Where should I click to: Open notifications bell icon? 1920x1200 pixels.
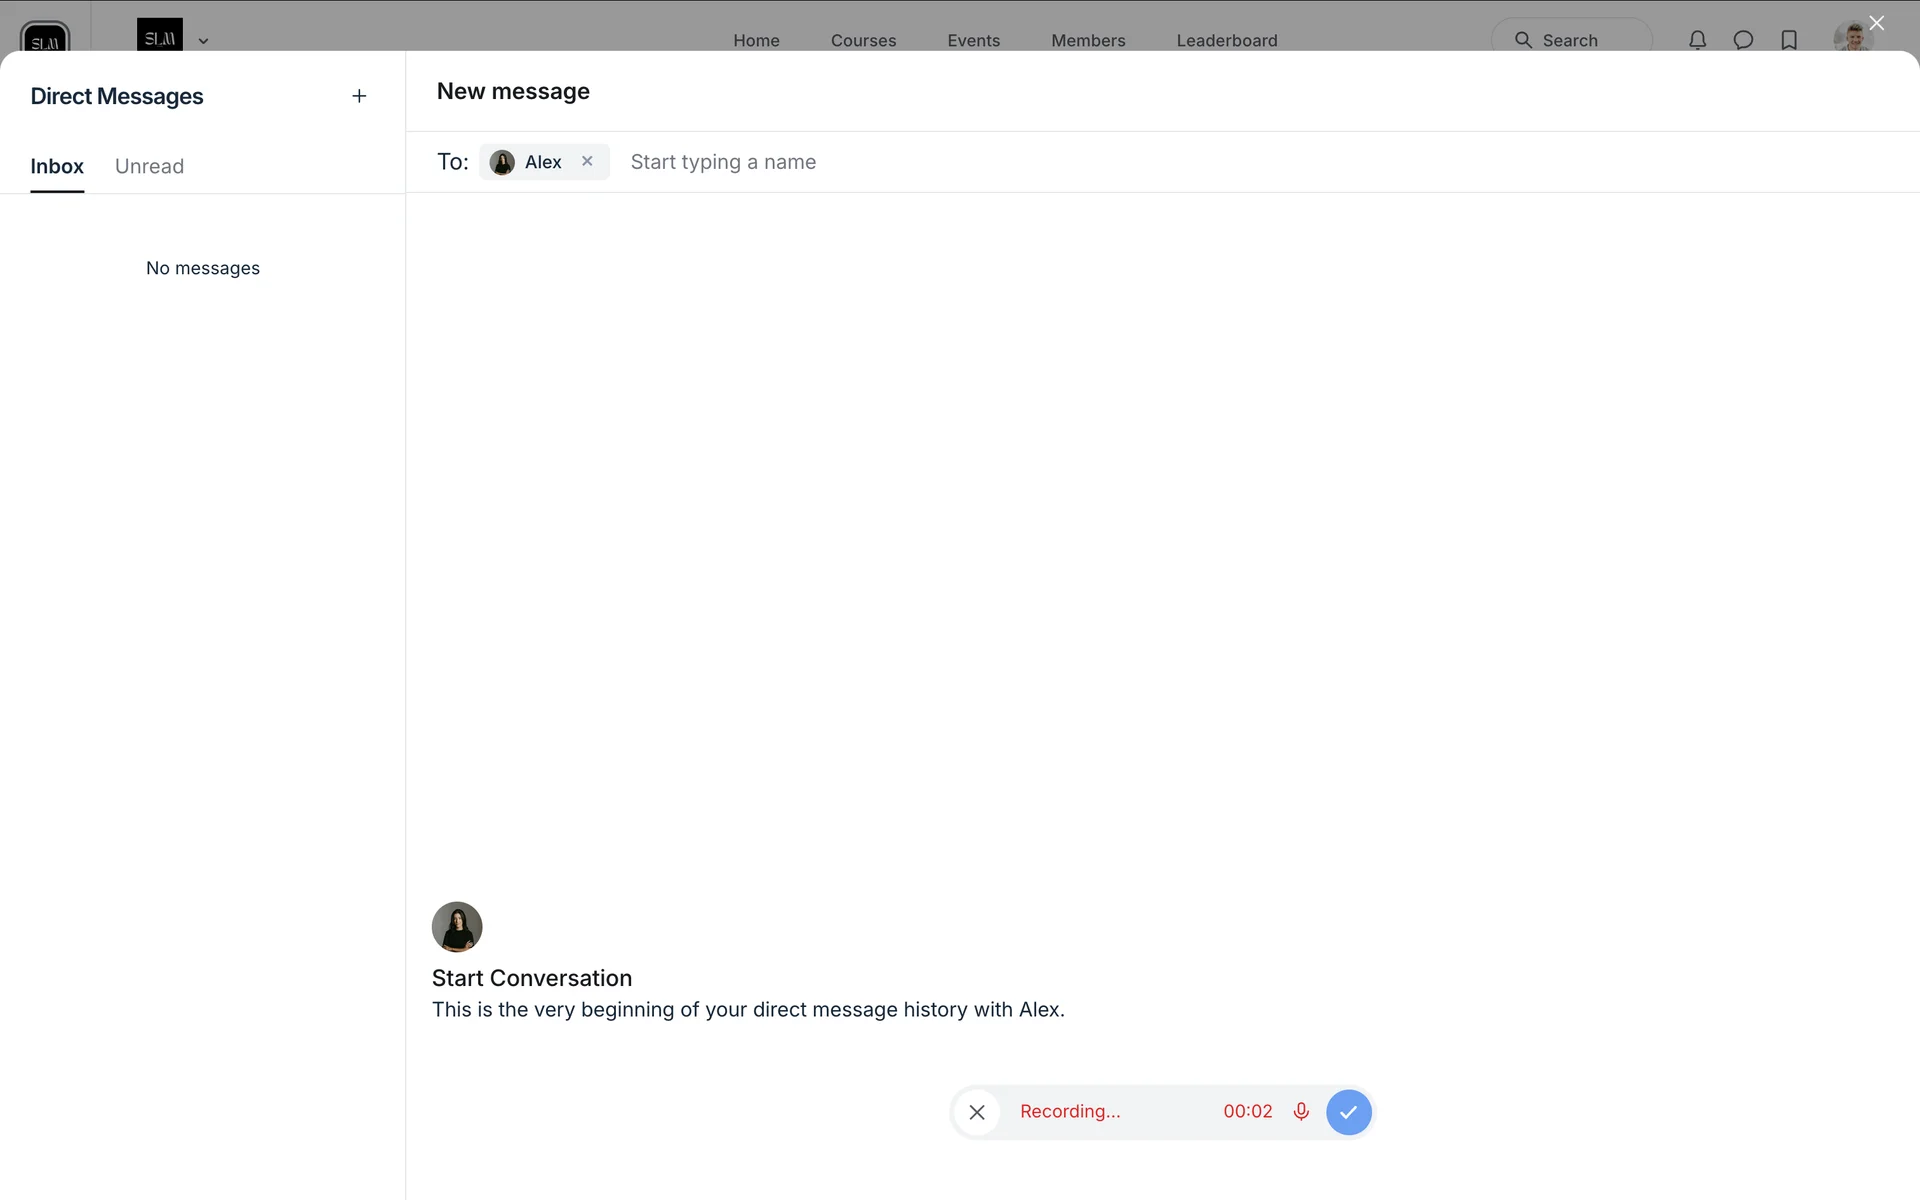tap(1697, 40)
